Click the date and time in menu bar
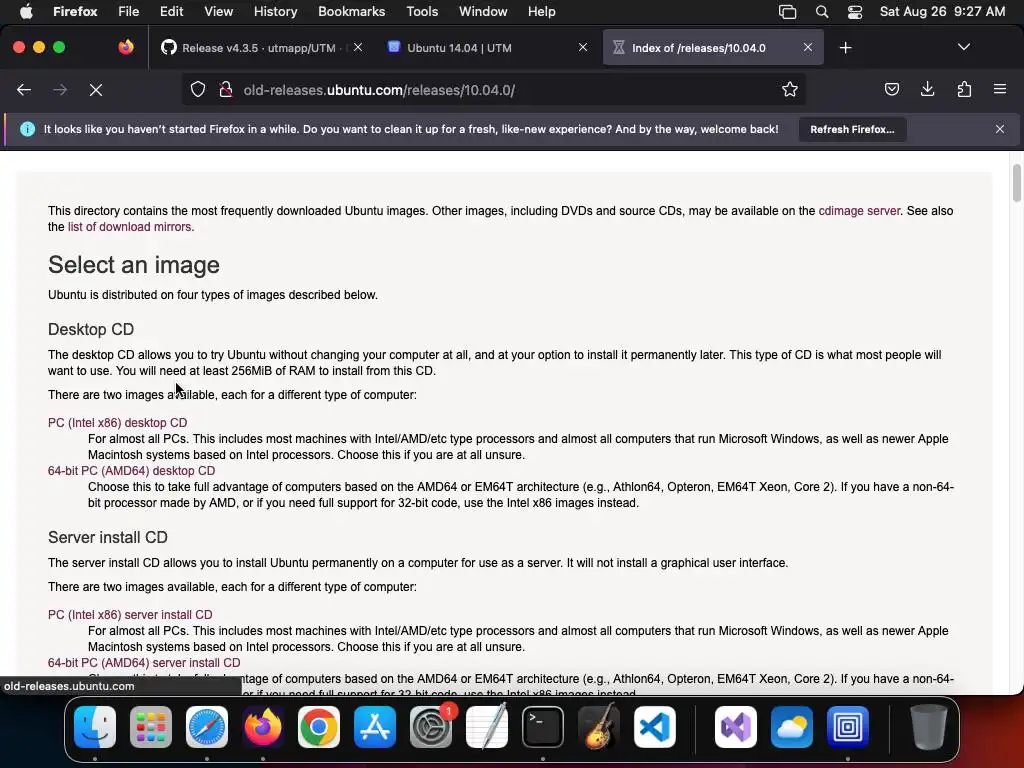This screenshot has height=768, width=1024. tap(942, 12)
